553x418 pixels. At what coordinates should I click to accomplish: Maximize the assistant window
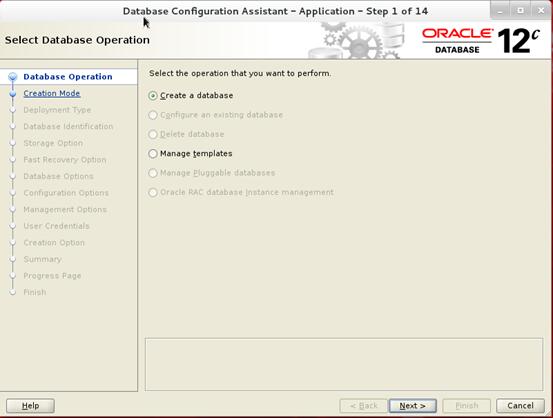click(520, 11)
